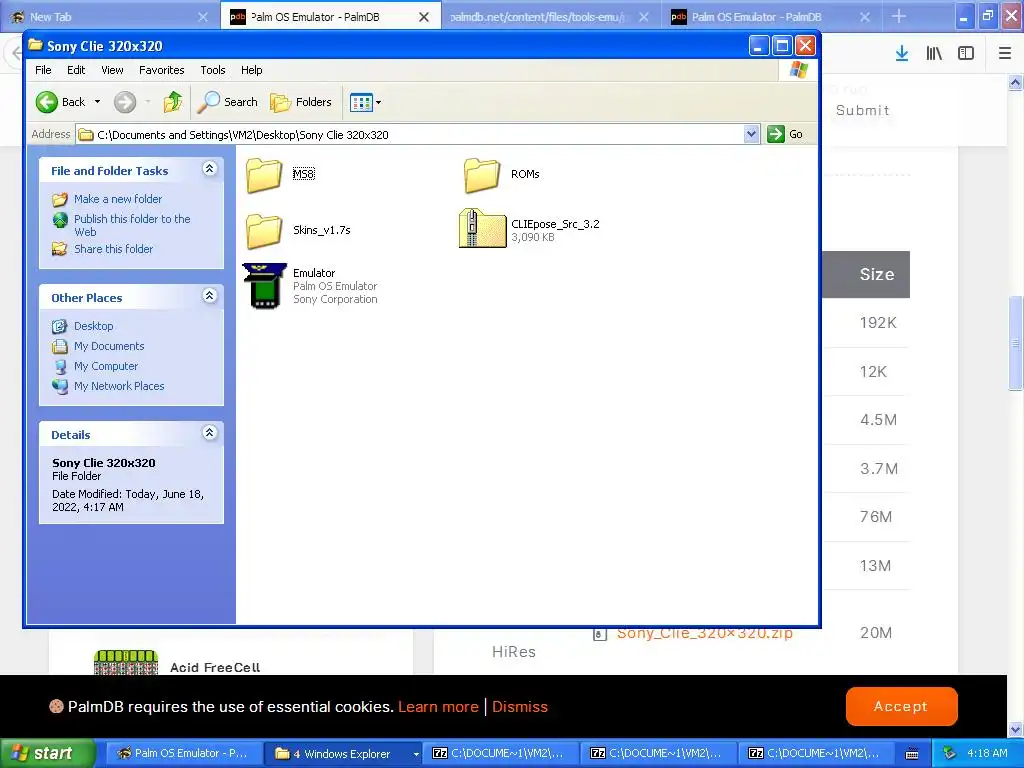1024x768 pixels.
Task: Click the Search magnifier toolbar button
Action: click(228, 102)
